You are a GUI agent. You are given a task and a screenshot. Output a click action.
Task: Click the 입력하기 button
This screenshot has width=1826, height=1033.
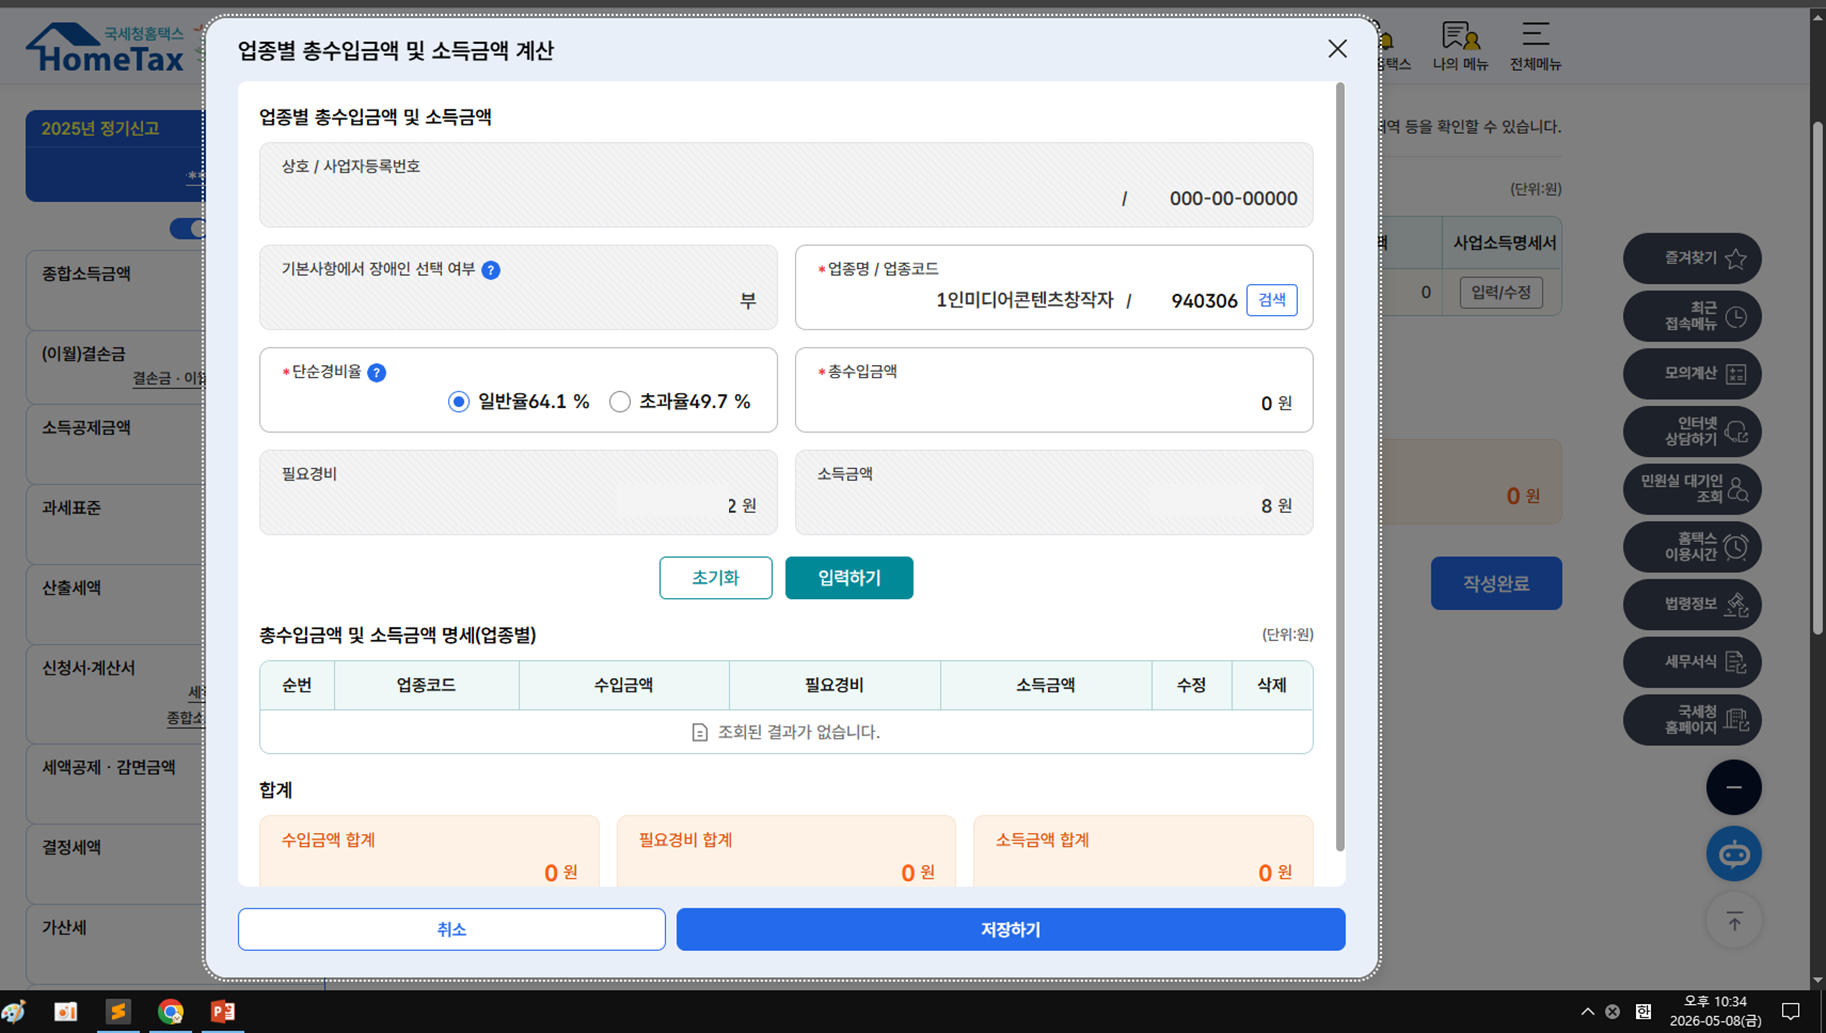pyautogui.click(x=849, y=578)
